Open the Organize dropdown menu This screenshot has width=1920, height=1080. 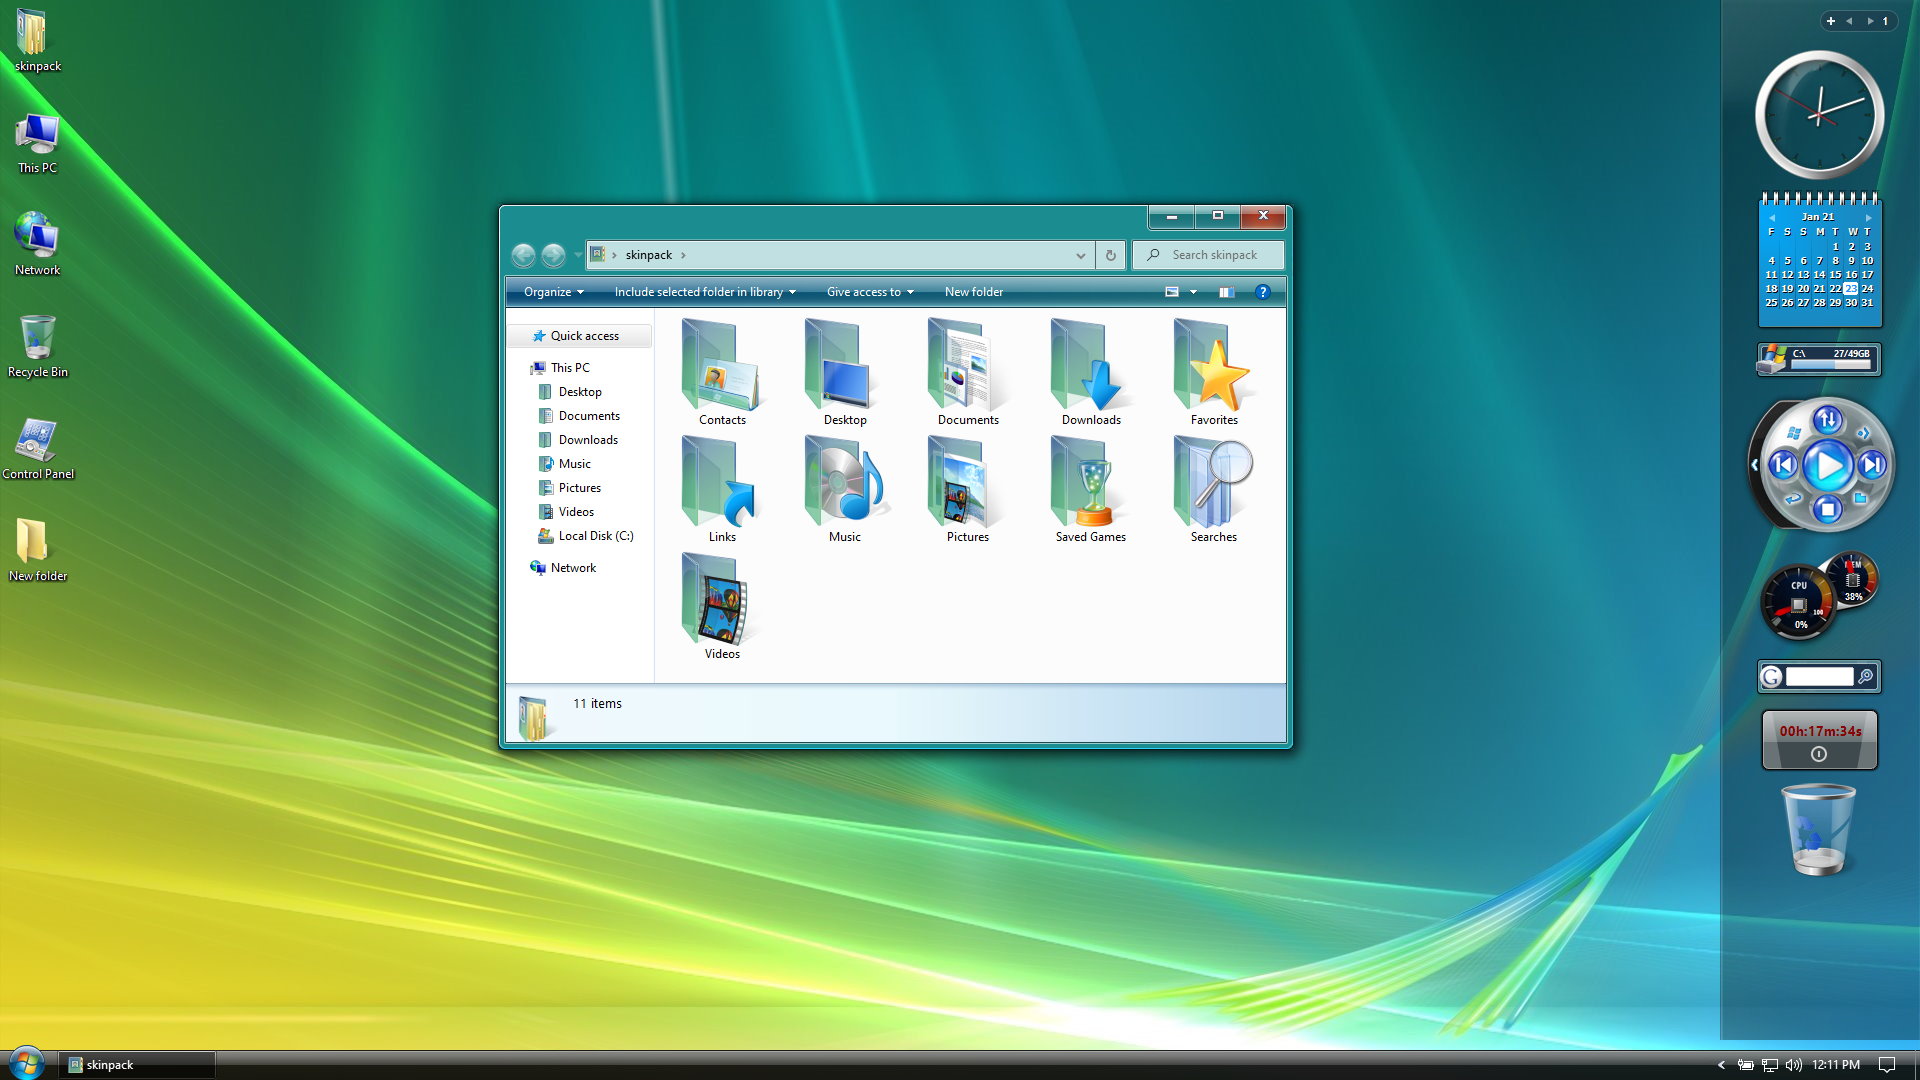[x=553, y=292]
